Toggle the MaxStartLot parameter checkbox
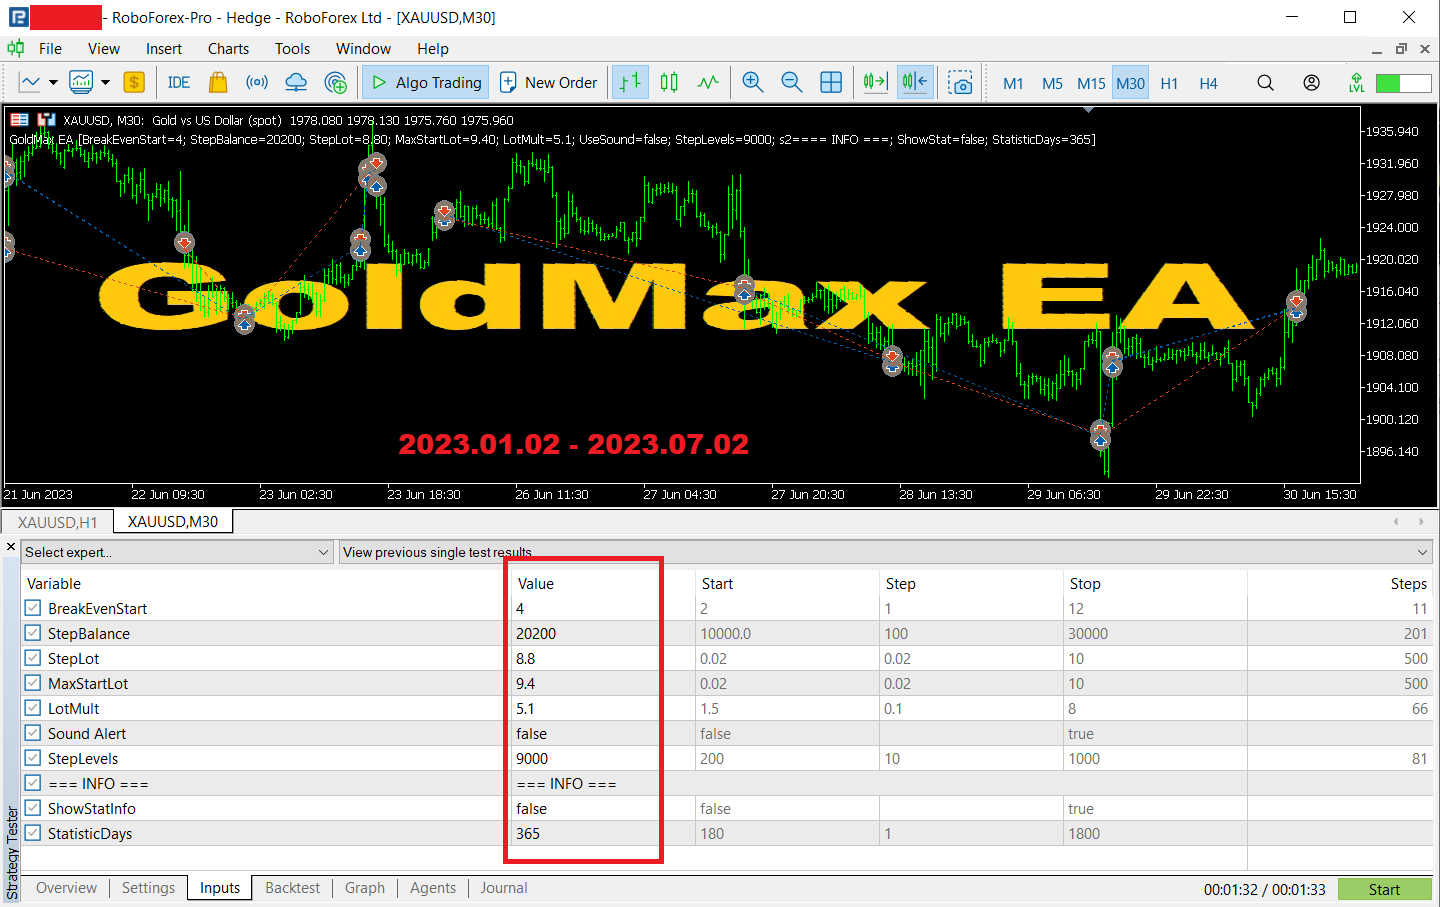Viewport: 1440px width, 907px height. coord(33,683)
